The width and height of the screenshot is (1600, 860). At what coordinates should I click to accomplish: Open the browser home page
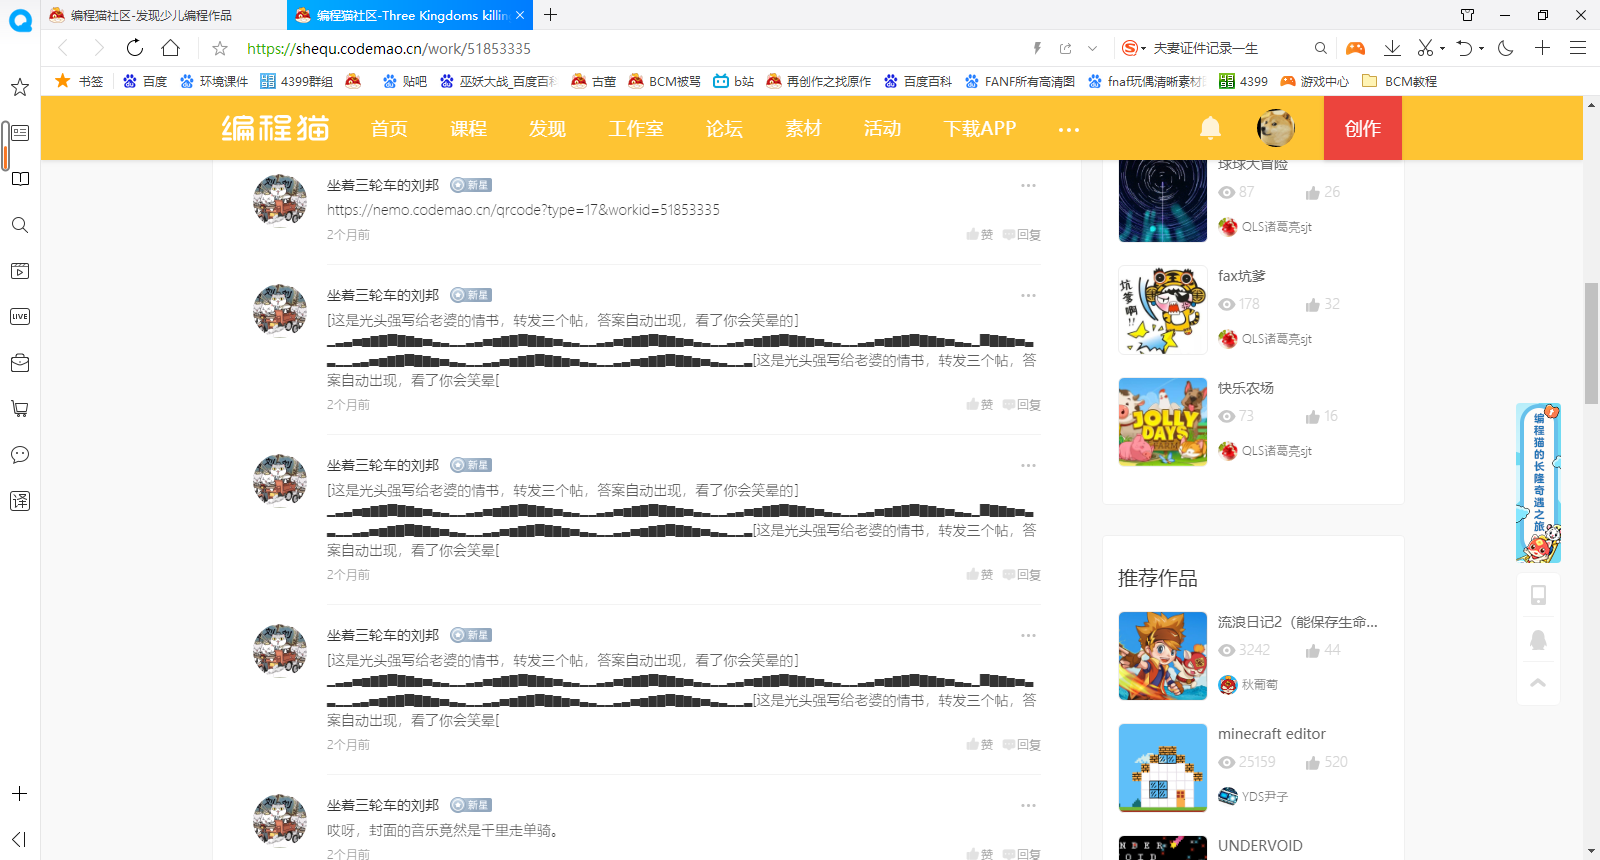171,48
